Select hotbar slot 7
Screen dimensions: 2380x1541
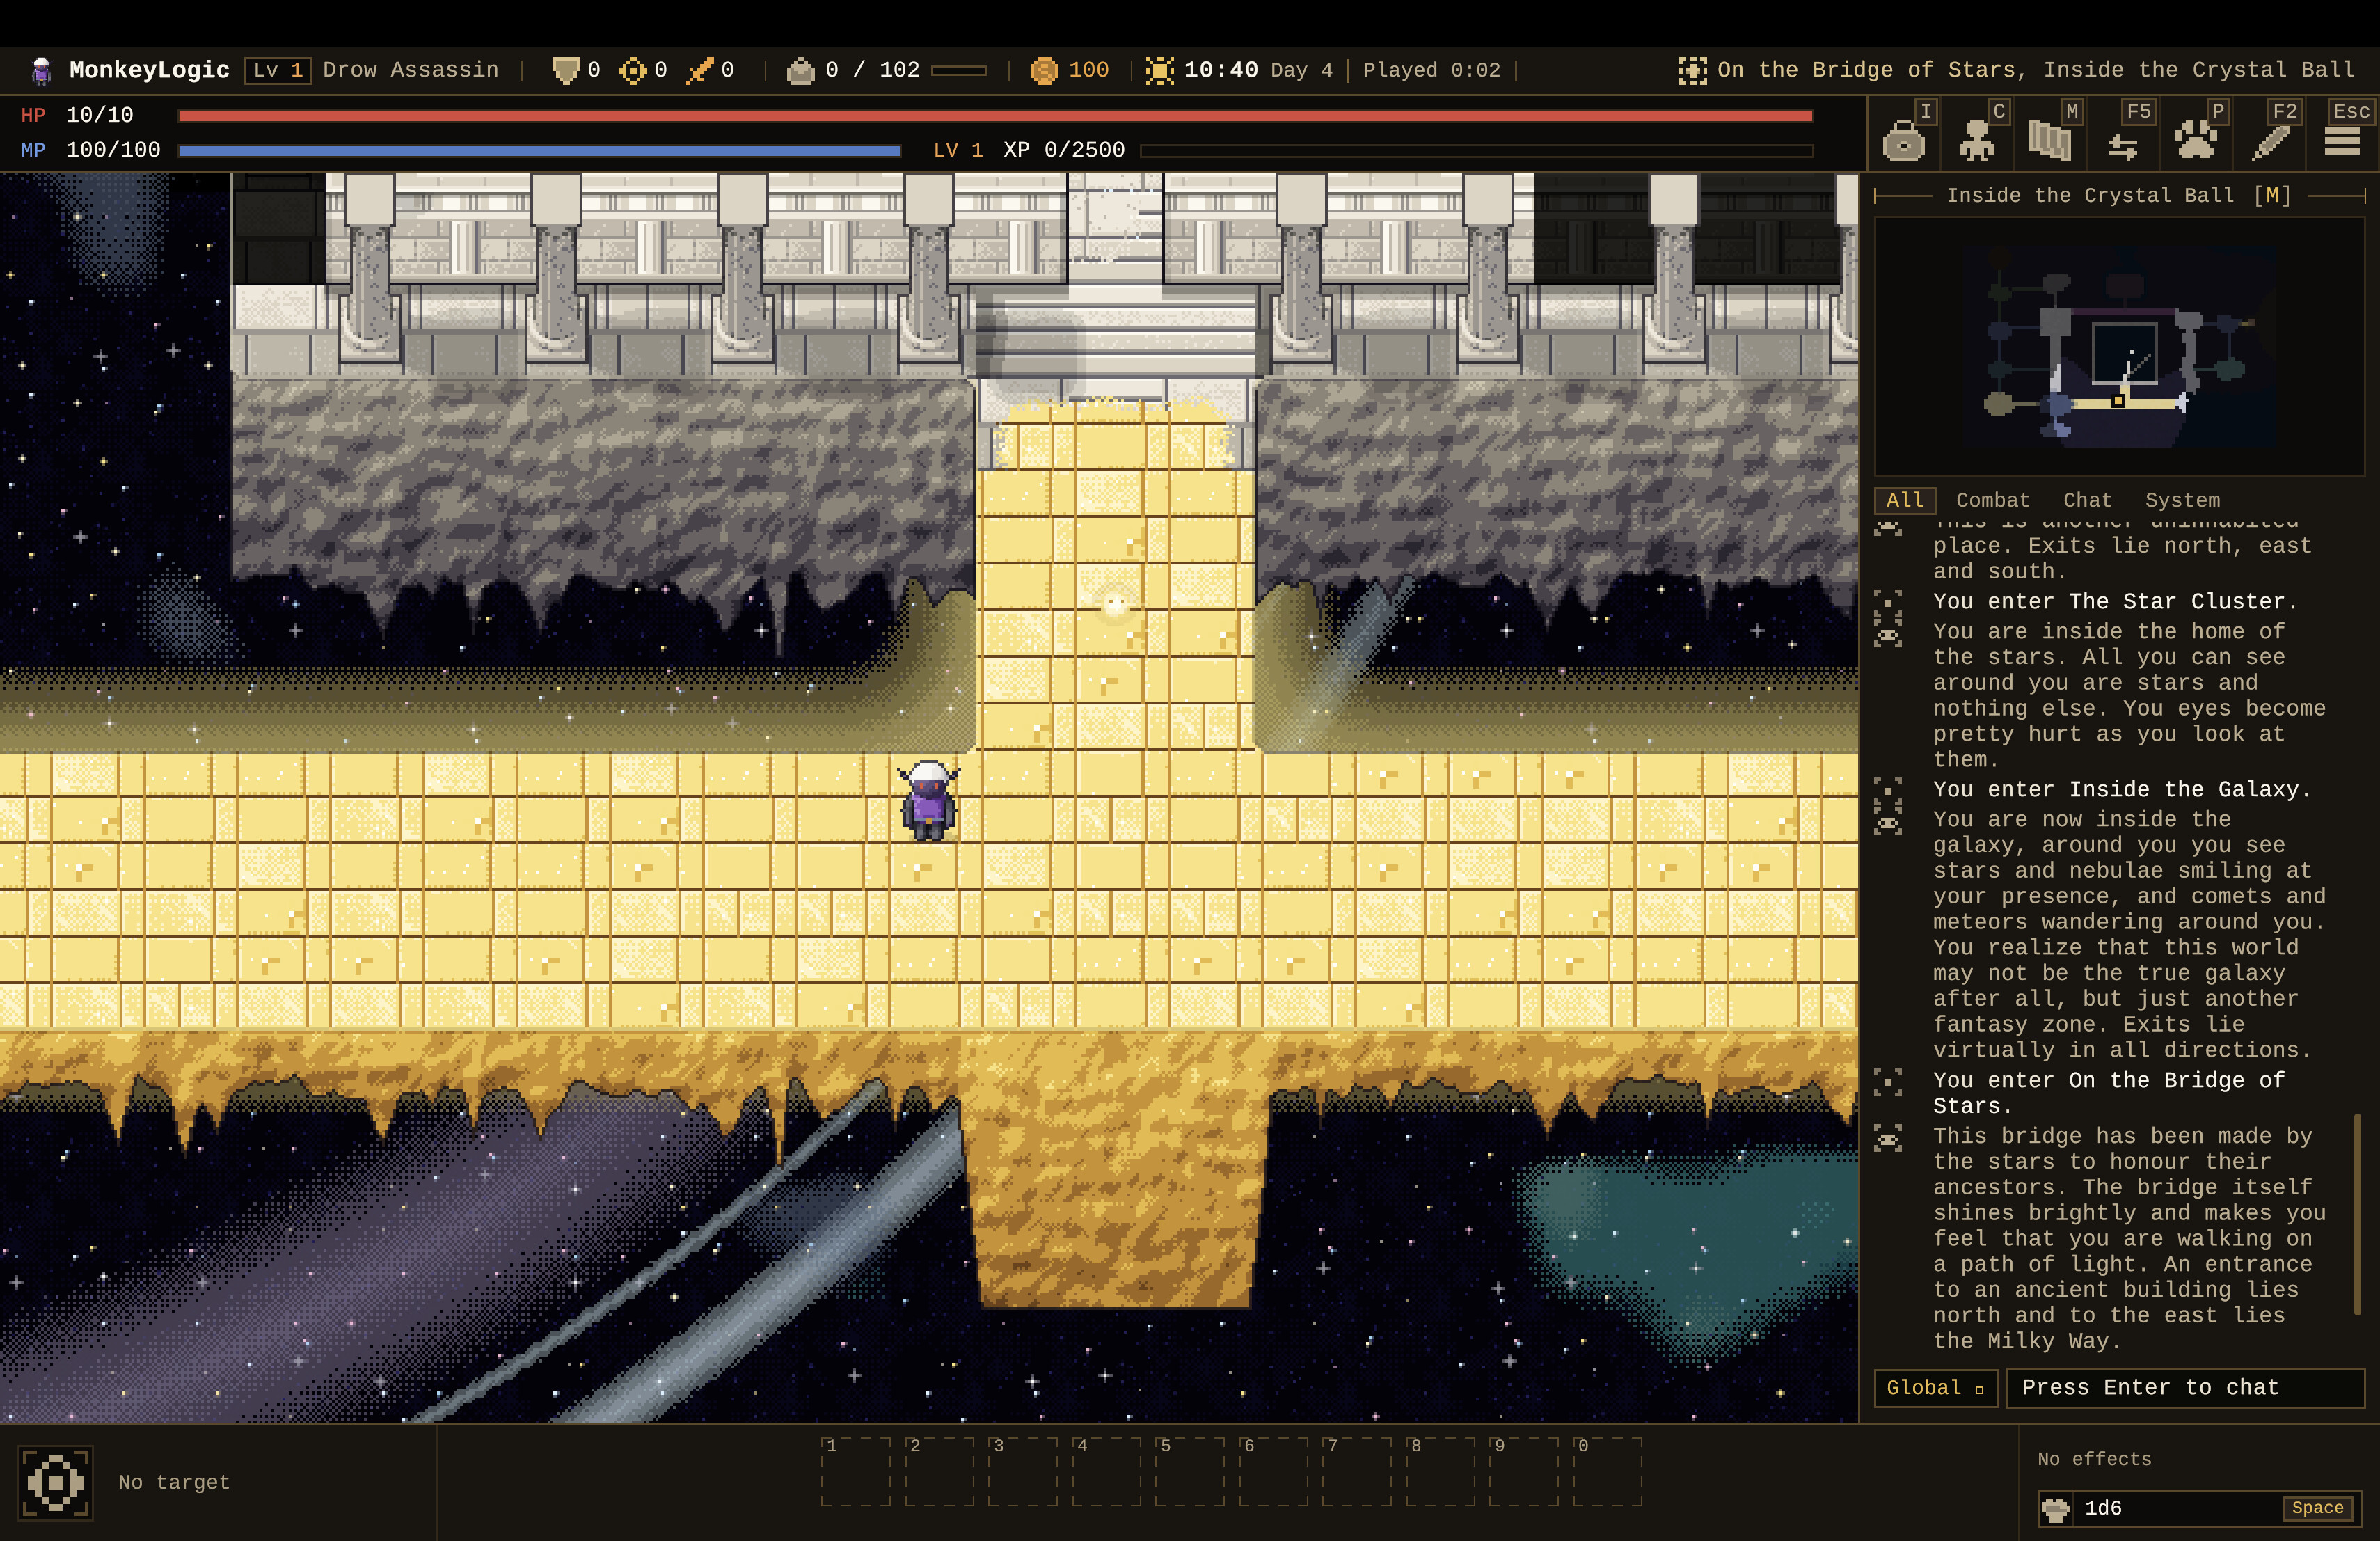point(1357,1472)
